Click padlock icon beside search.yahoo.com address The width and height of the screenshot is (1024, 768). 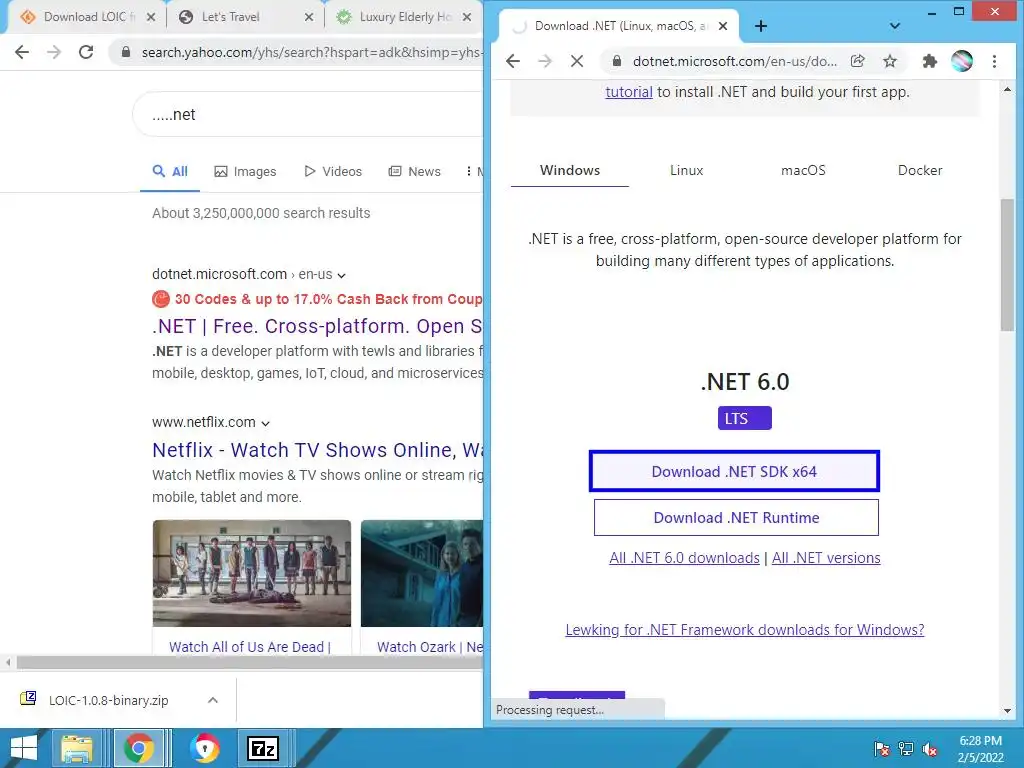pos(126,52)
